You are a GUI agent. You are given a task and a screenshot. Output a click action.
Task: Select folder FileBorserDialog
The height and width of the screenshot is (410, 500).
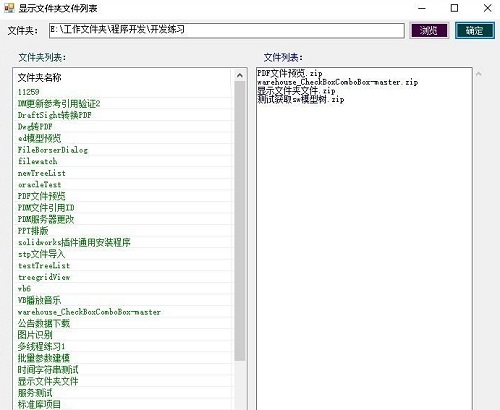(123, 150)
